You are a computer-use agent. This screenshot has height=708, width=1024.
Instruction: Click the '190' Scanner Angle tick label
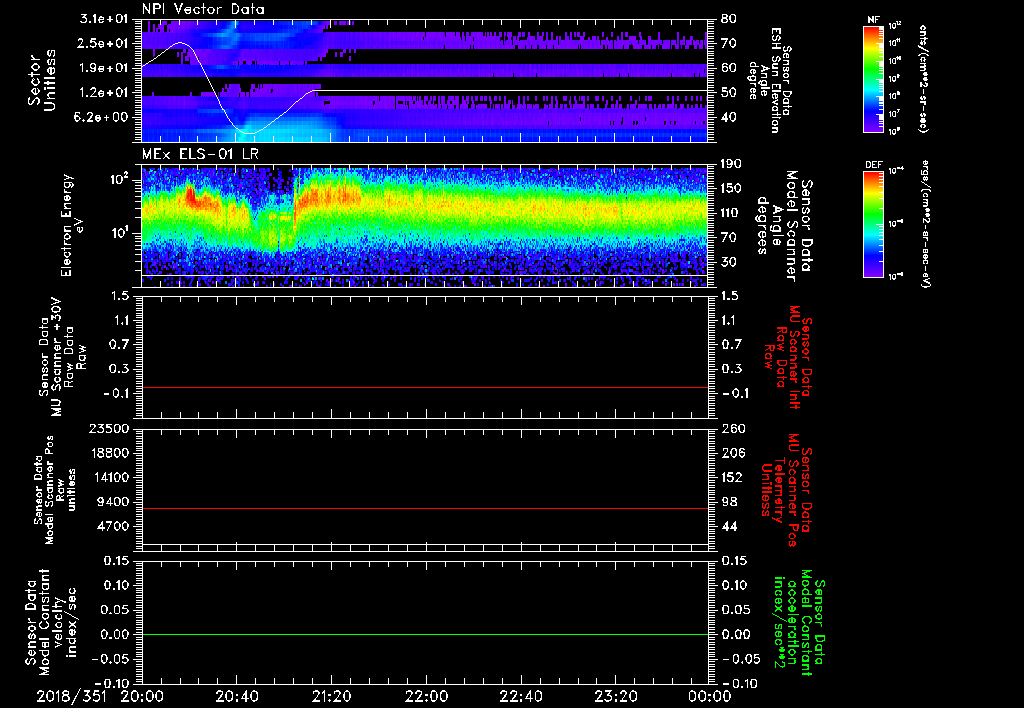pos(731,164)
